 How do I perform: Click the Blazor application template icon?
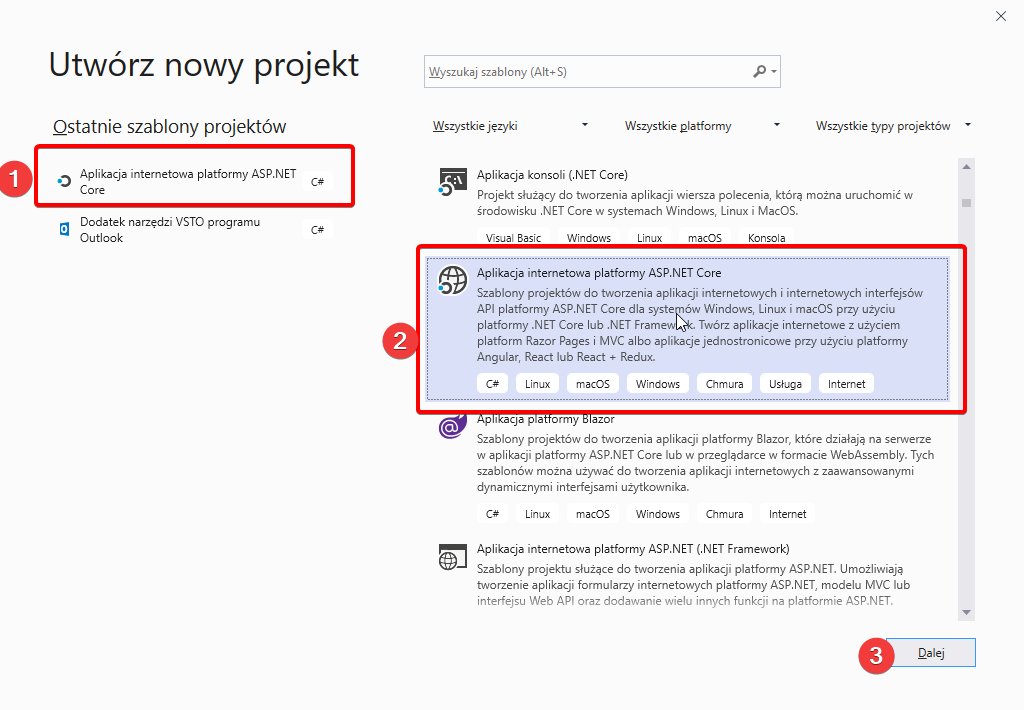tap(452, 427)
